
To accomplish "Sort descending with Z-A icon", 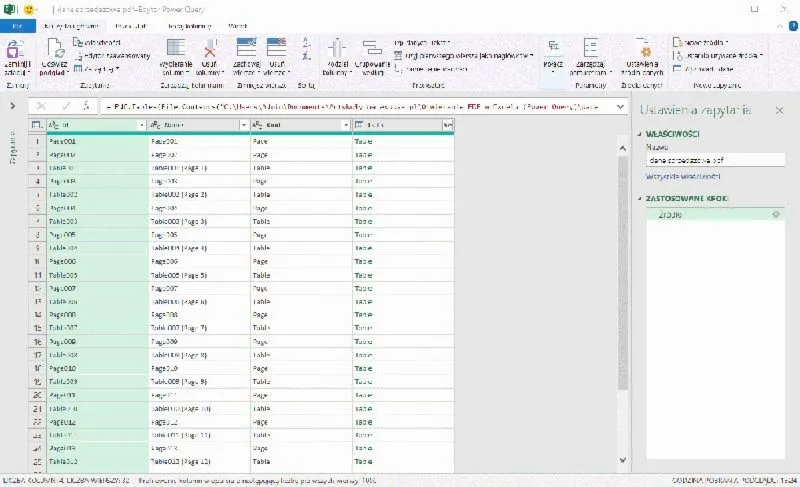I will [x=306, y=55].
